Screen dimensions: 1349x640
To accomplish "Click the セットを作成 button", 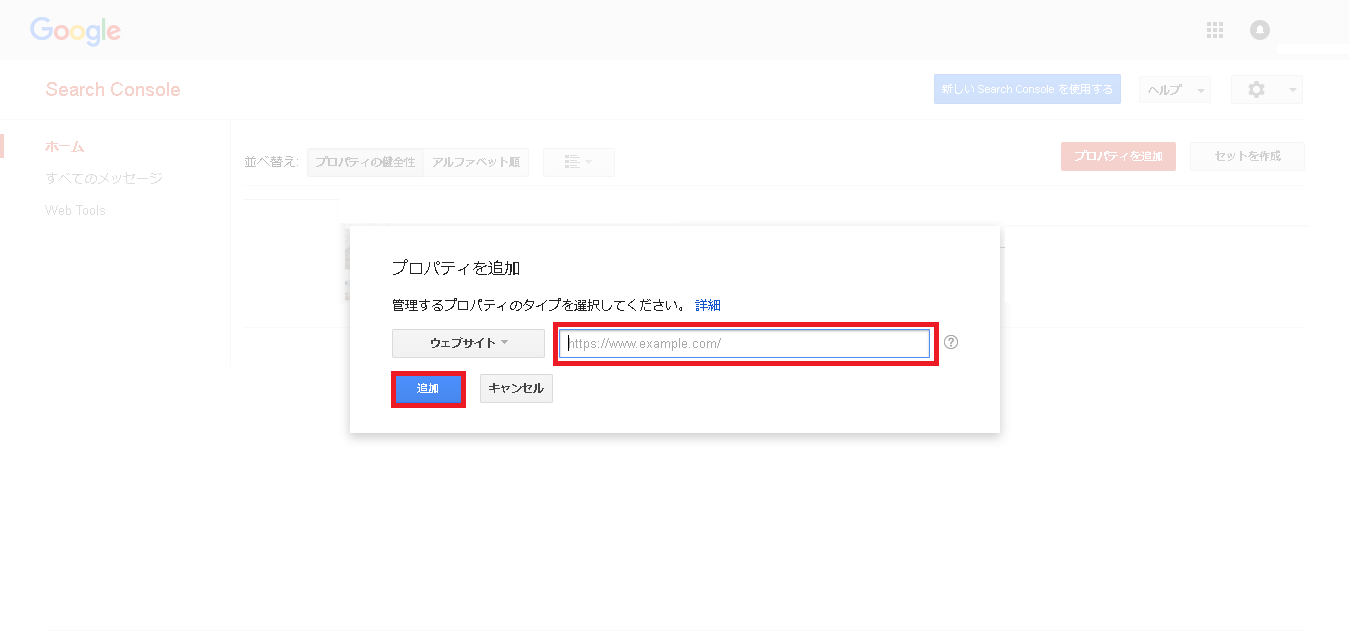I will [x=1246, y=156].
